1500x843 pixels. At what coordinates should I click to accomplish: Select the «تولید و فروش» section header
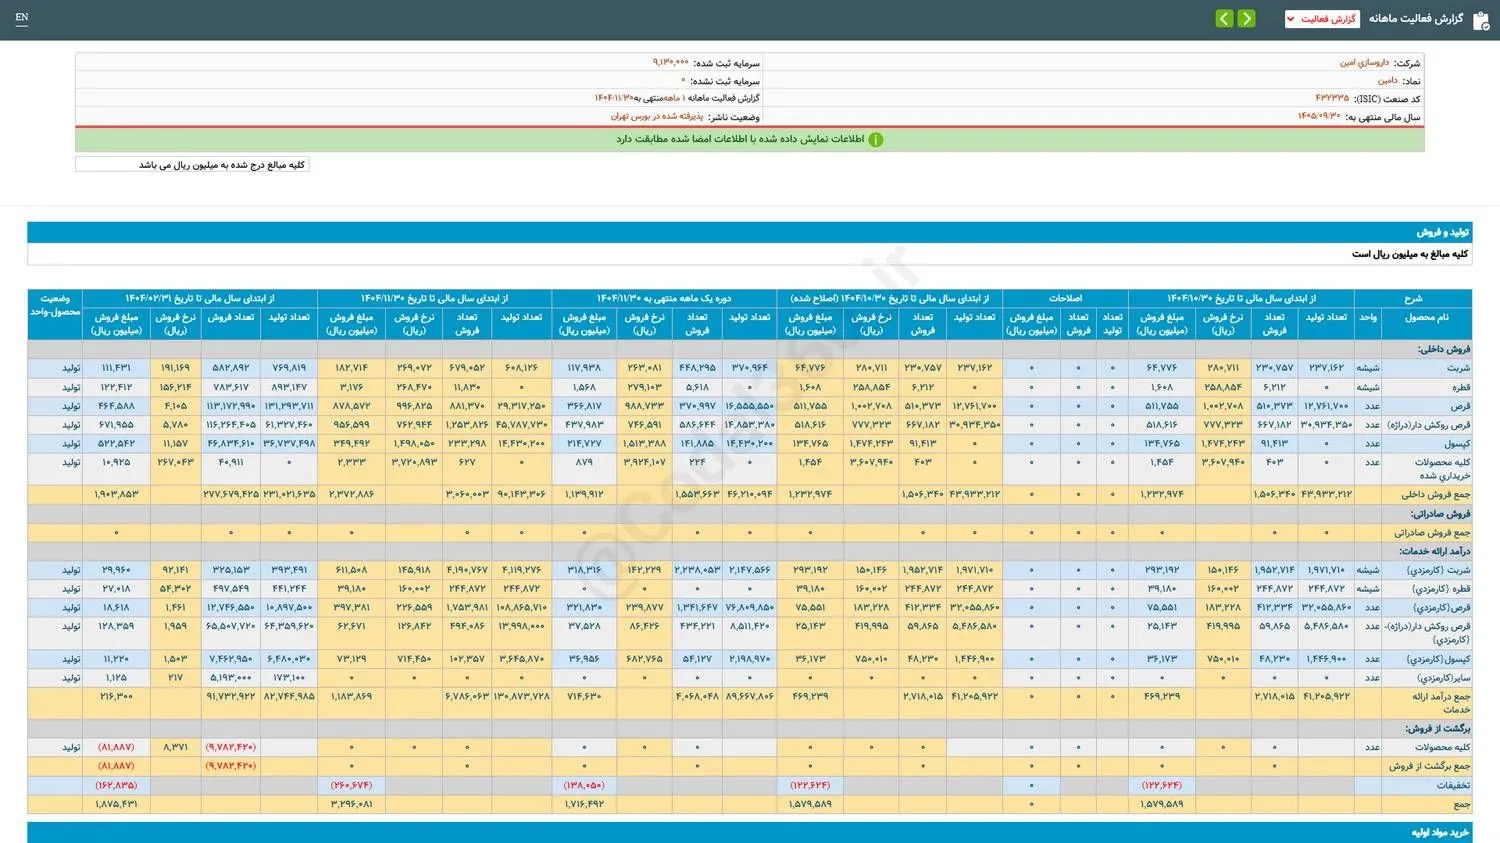[1442, 232]
